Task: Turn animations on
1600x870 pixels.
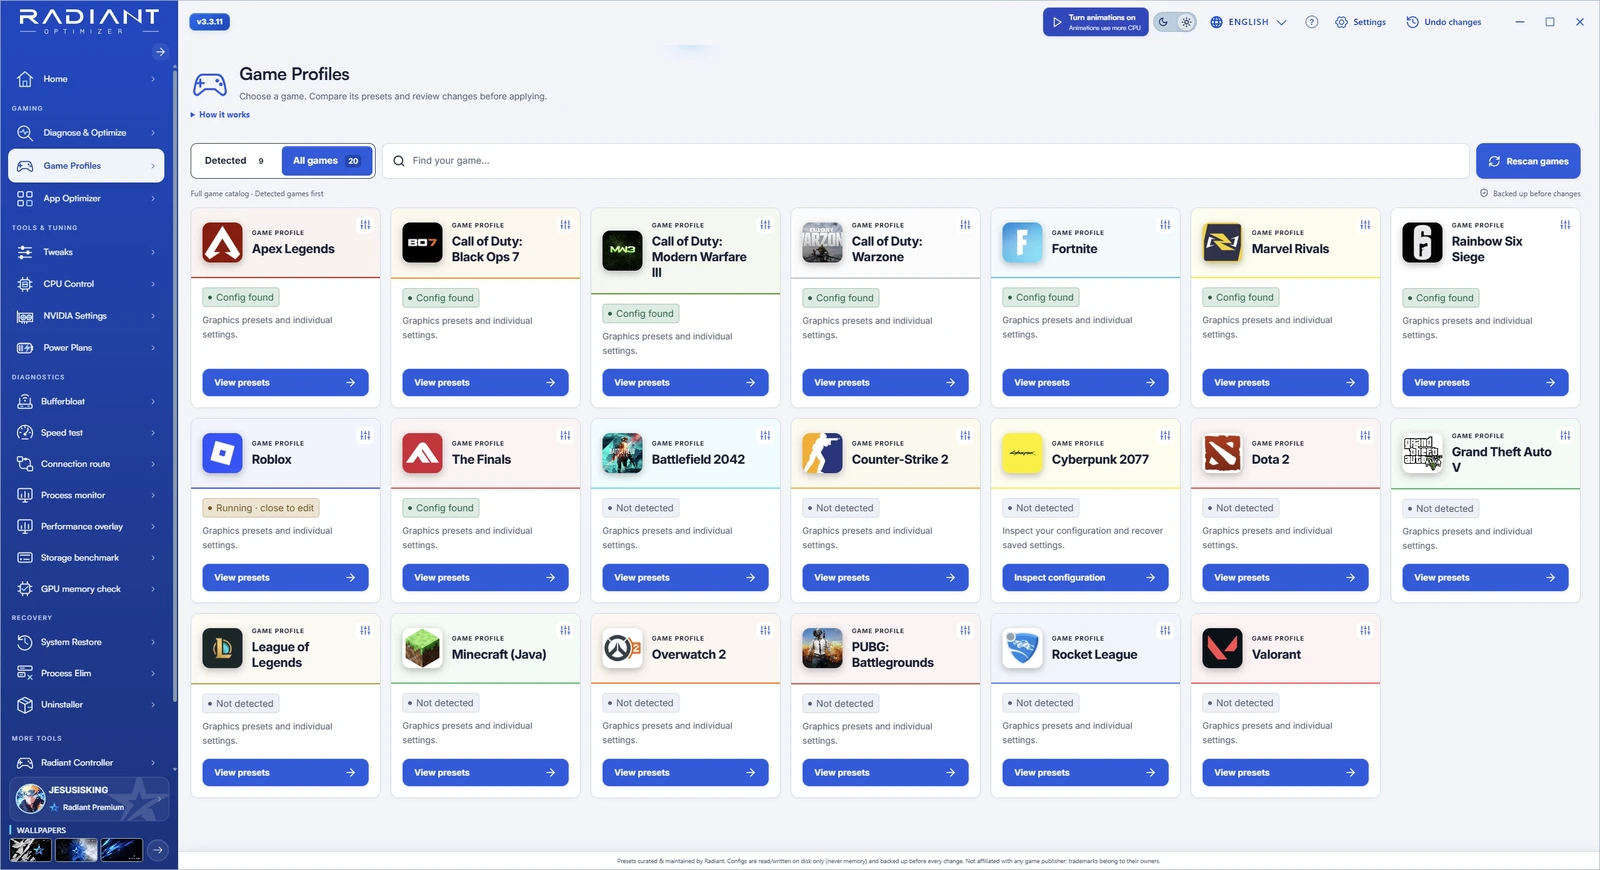Action: tap(1097, 22)
